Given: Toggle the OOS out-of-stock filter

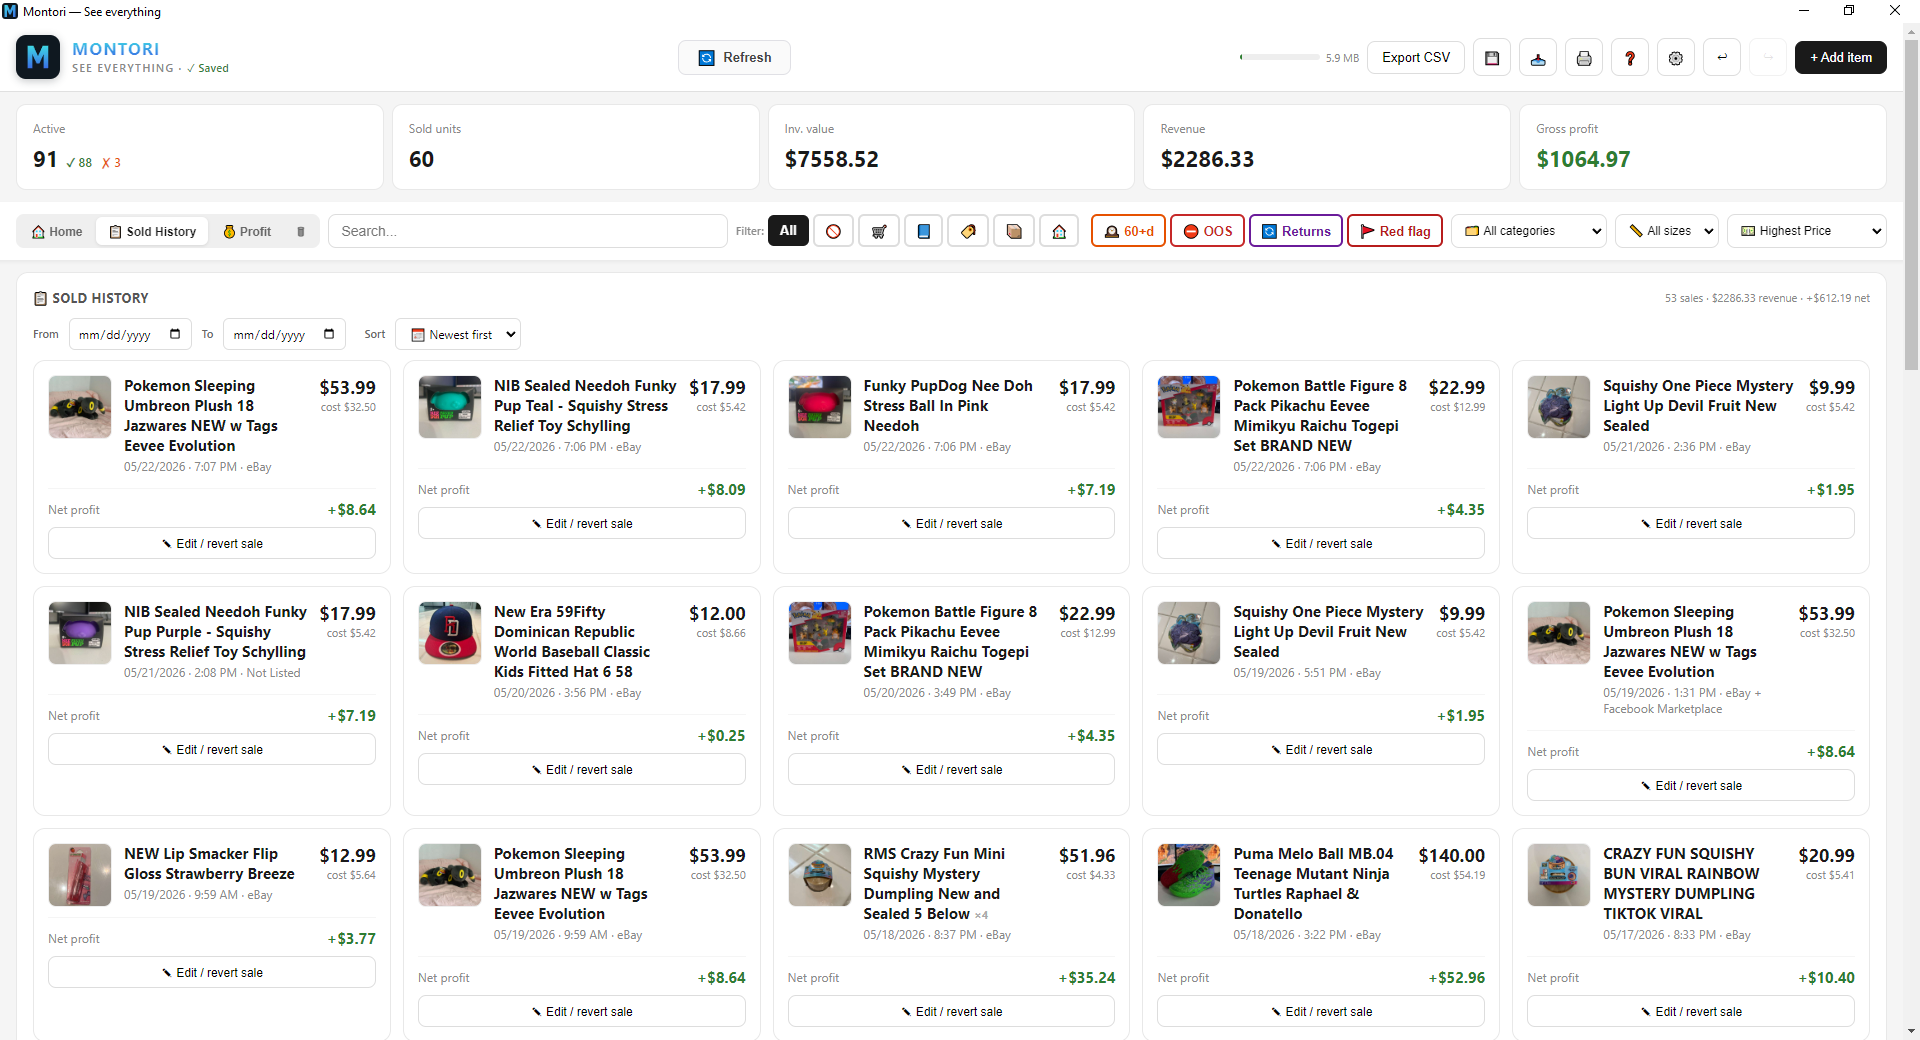Looking at the screenshot, I should [1208, 231].
